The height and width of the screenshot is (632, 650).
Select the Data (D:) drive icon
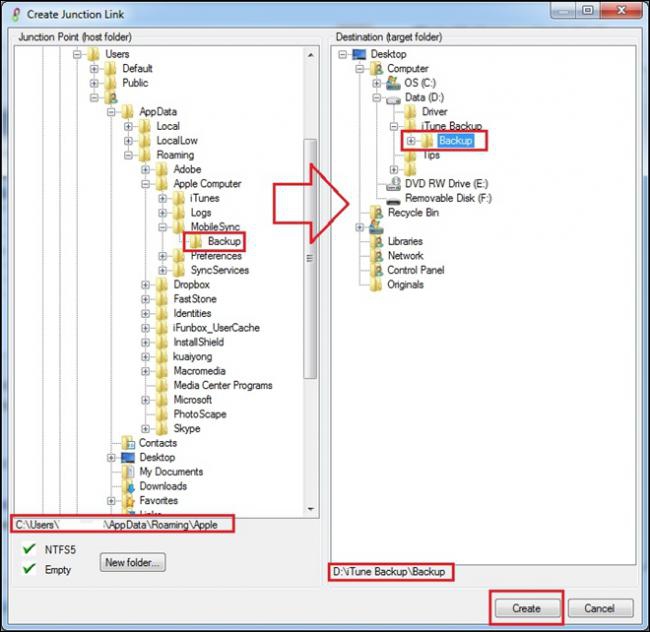(x=393, y=99)
